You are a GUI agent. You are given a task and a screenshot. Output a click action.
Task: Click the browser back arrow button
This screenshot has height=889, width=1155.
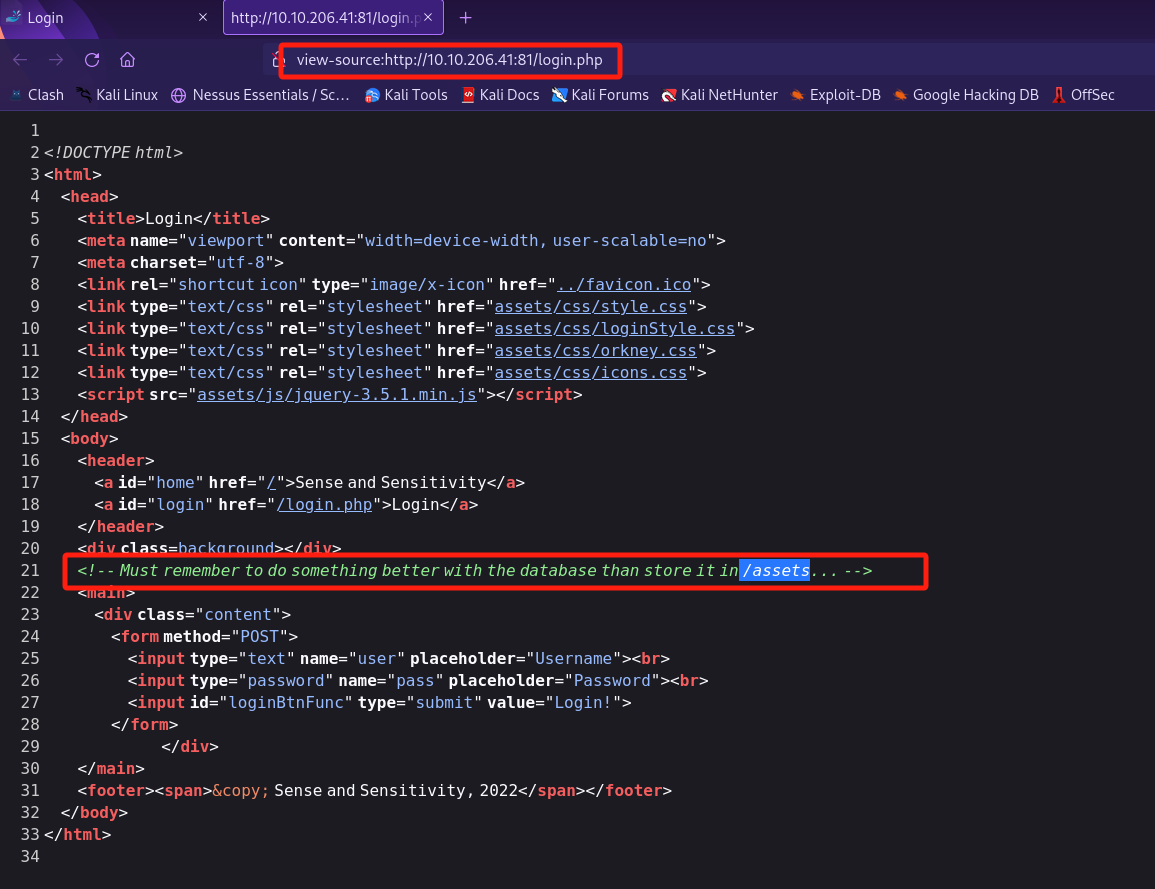point(20,60)
